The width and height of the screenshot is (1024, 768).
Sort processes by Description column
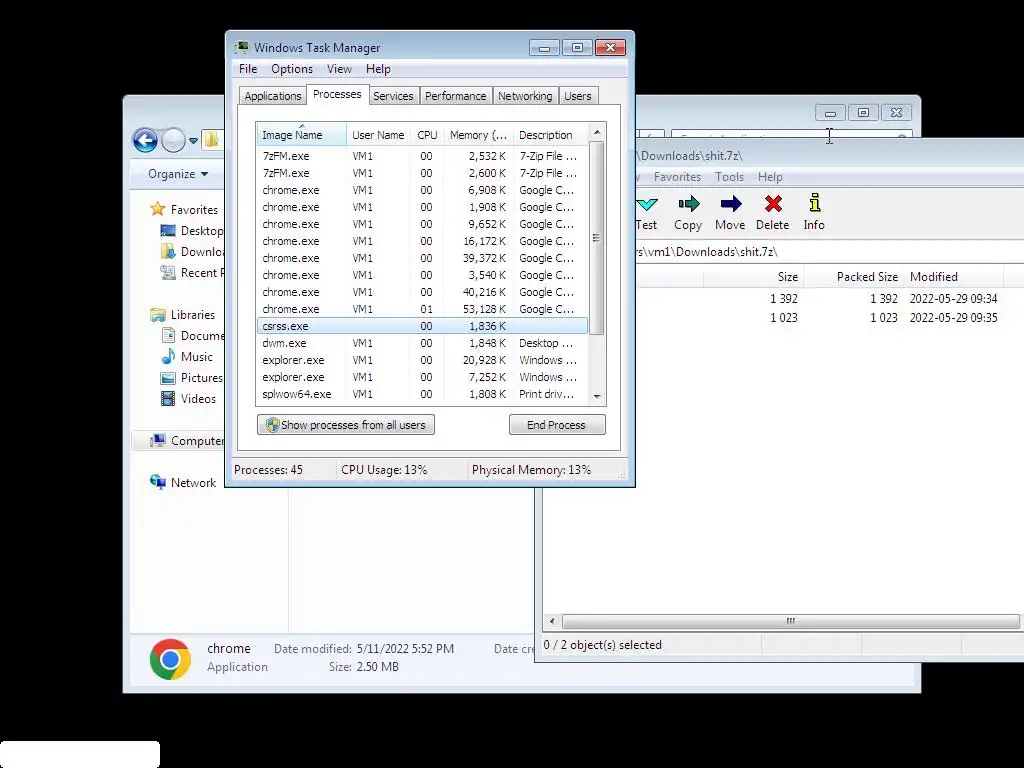pos(551,135)
